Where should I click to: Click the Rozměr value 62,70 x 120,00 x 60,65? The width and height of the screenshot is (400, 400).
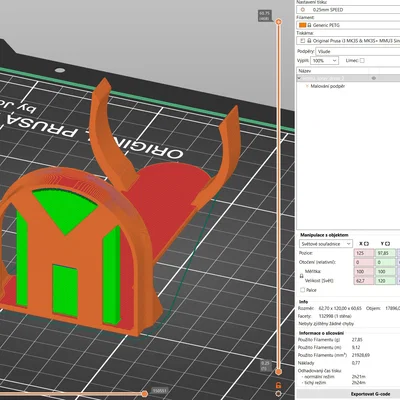tap(340, 308)
